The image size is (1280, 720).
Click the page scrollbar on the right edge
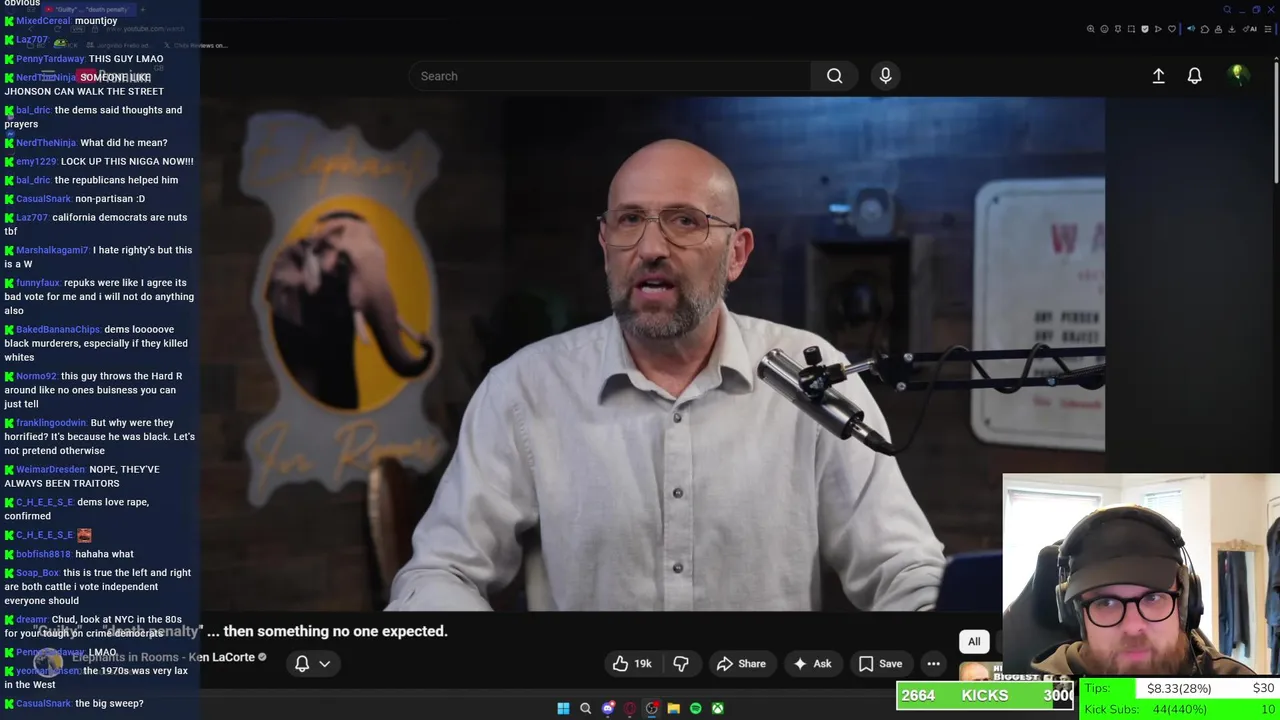[1276, 120]
